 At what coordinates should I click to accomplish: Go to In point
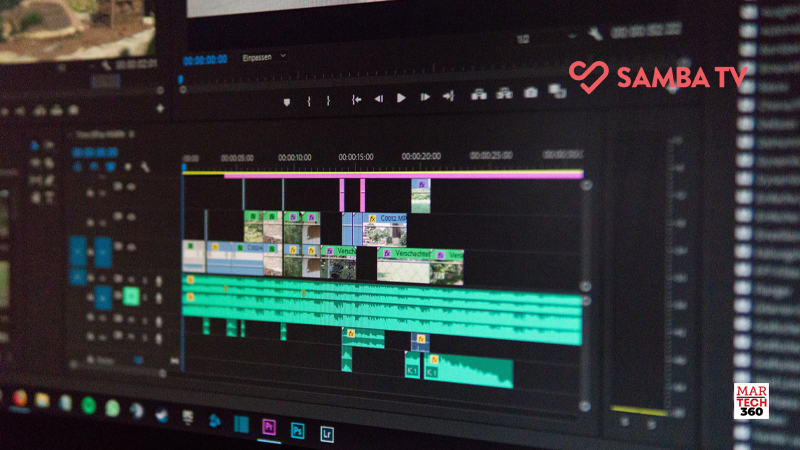coord(356,99)
